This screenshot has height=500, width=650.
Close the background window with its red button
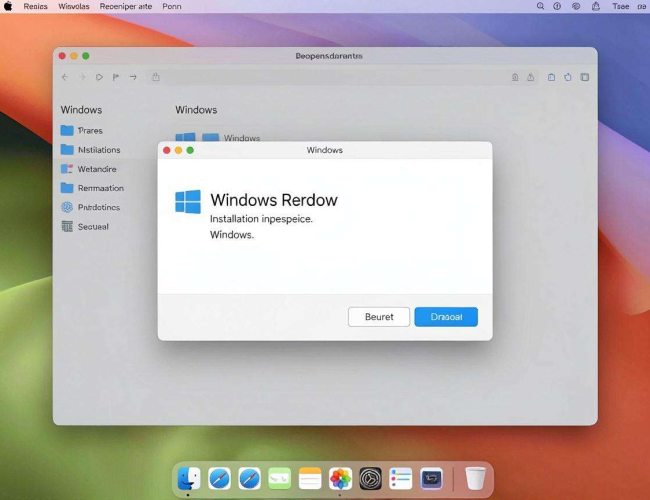(62, 56)
